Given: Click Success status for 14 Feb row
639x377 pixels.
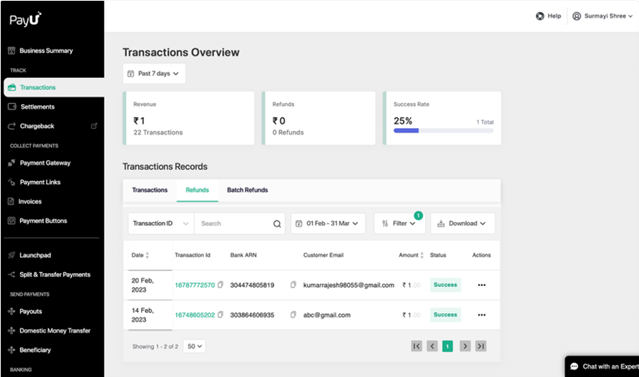Looking at the screenshot, I should (x=445, y=315).
